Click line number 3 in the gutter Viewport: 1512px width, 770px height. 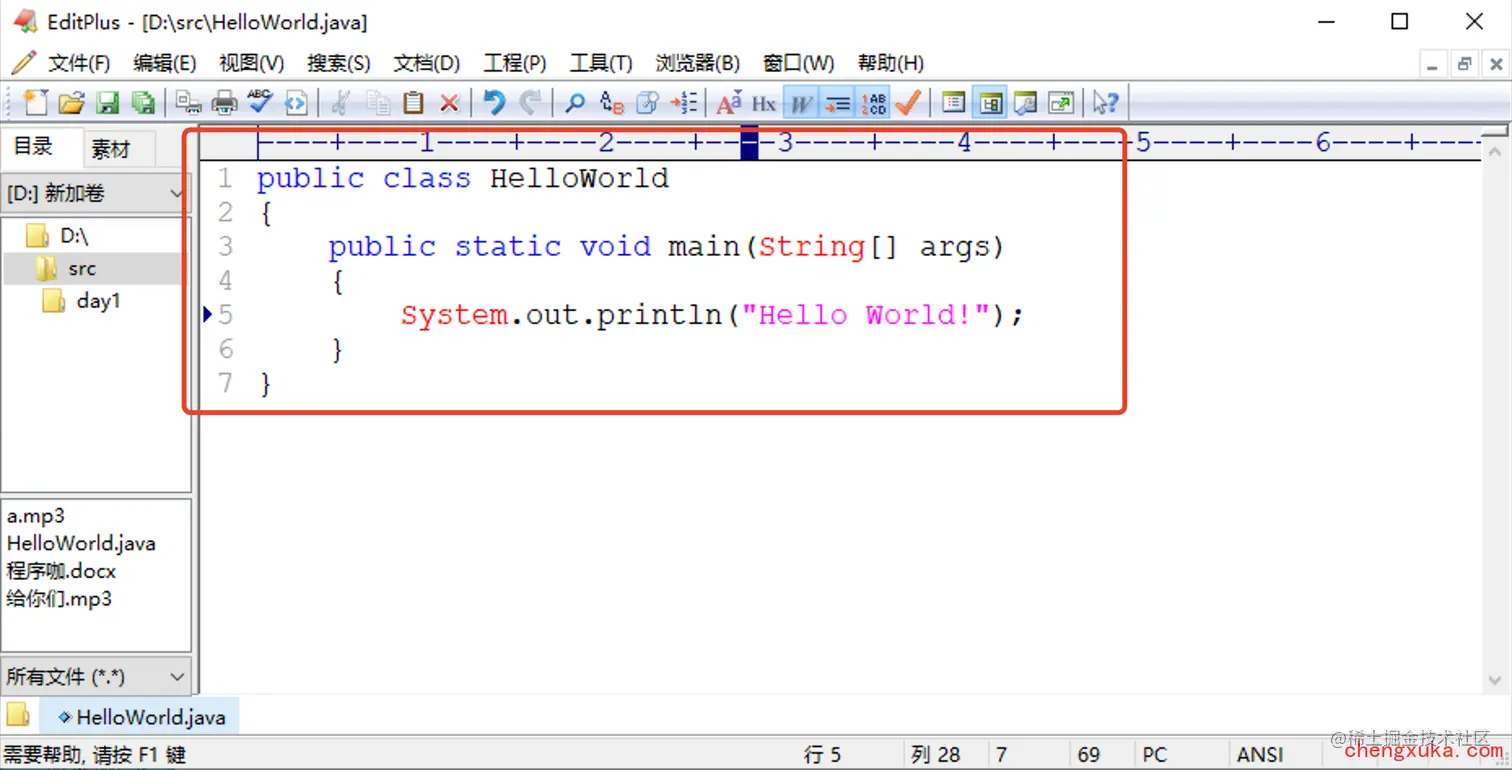coord(225,246)
